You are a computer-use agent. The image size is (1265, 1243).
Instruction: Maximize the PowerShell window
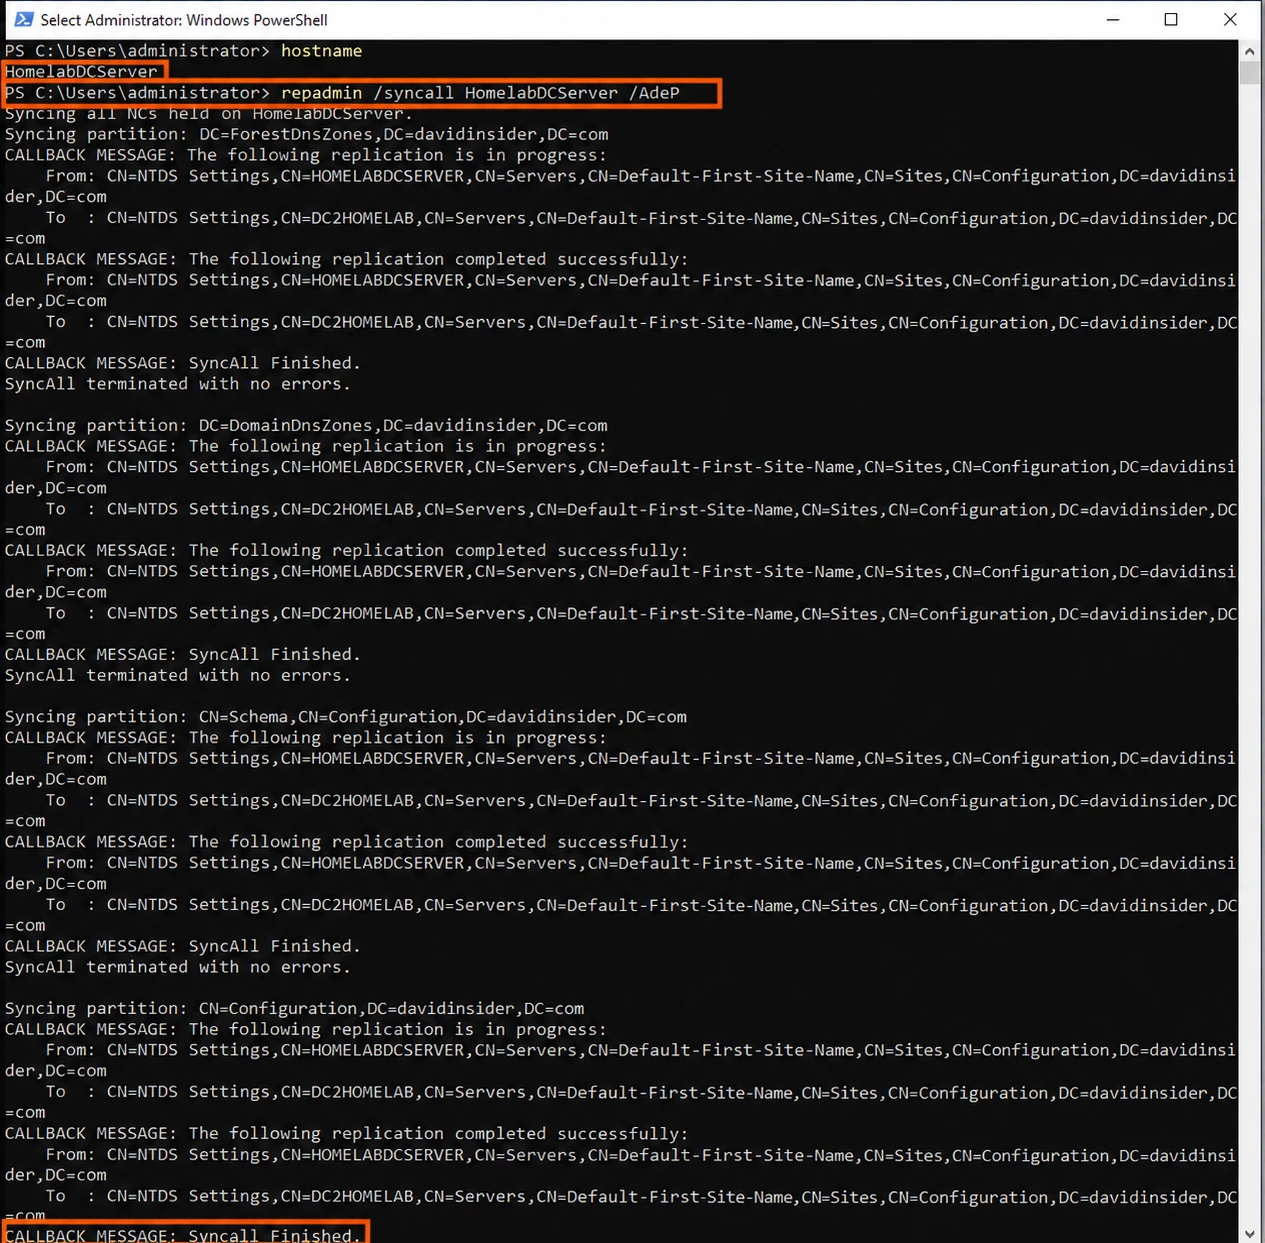[1171, 19]
